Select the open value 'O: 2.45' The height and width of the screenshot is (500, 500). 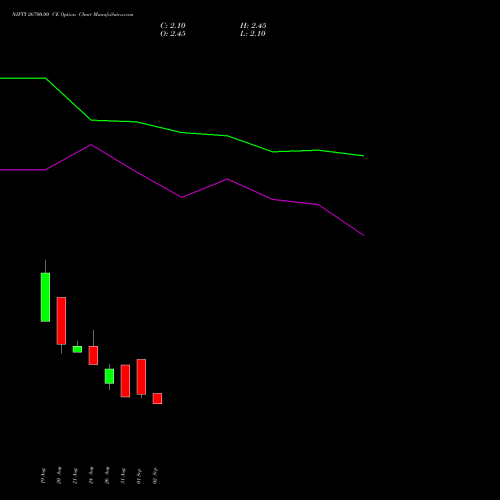point(173,34)
